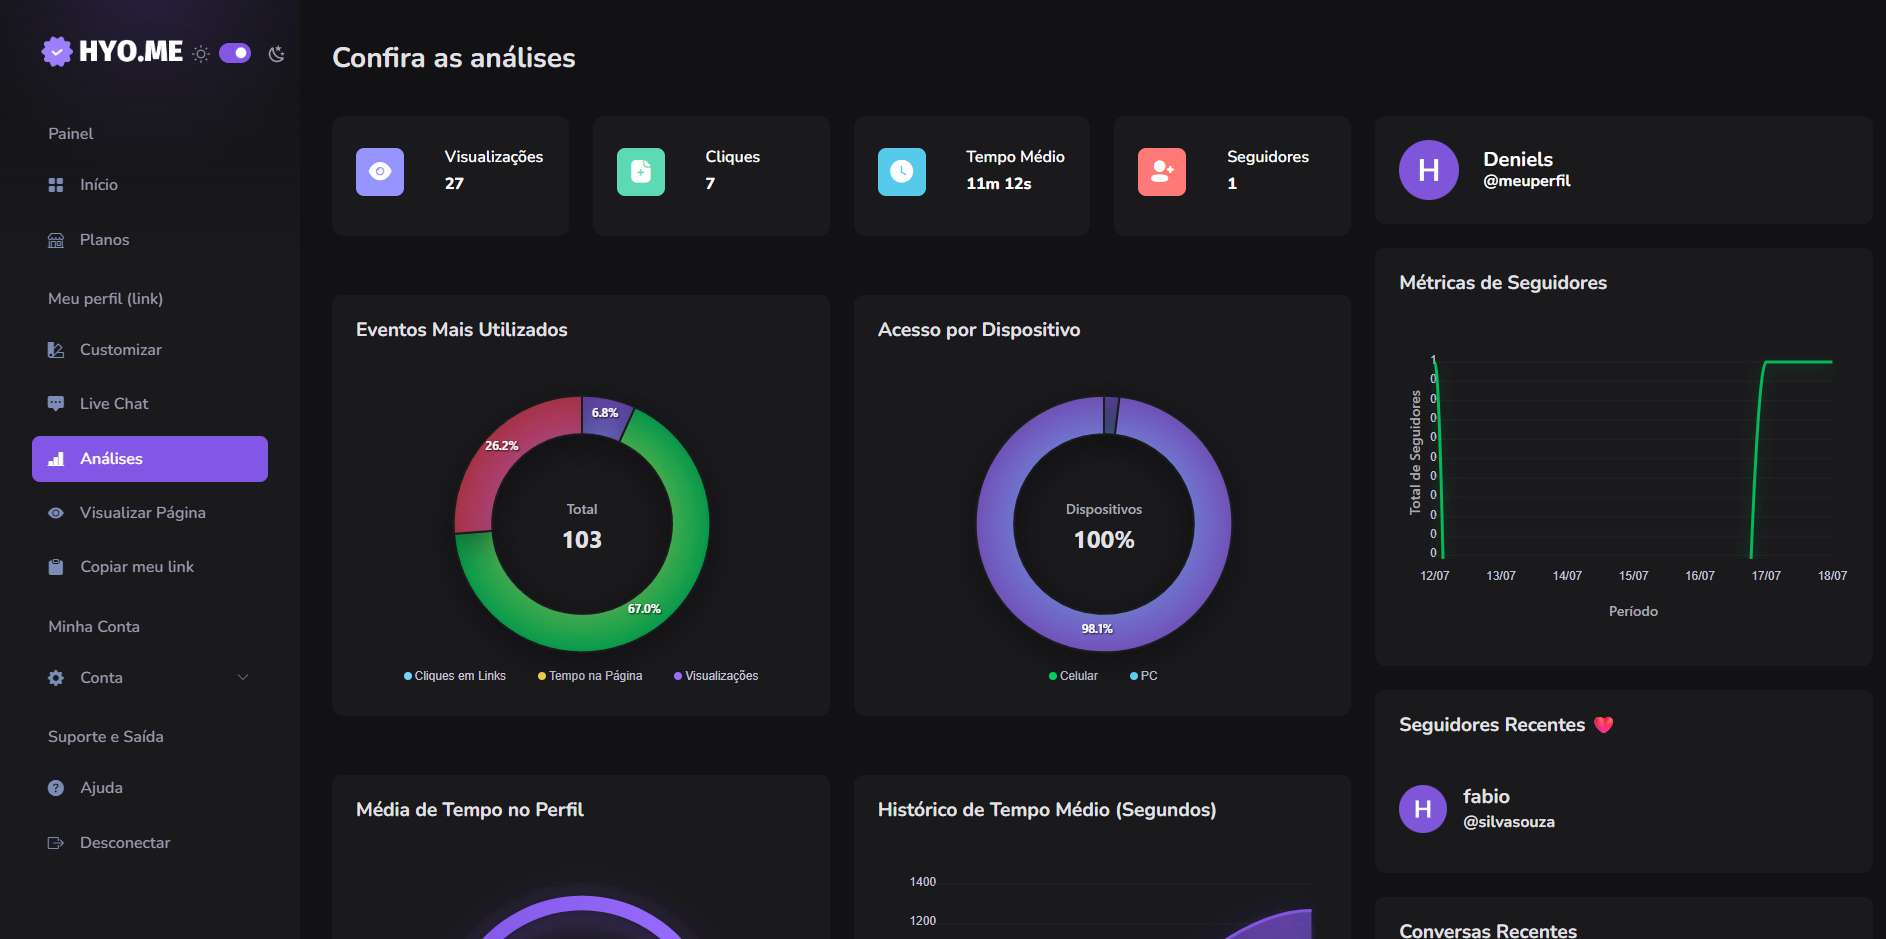Toggle the light/dark theme switch
This screenshot has width=1886, height=939.
235,53
